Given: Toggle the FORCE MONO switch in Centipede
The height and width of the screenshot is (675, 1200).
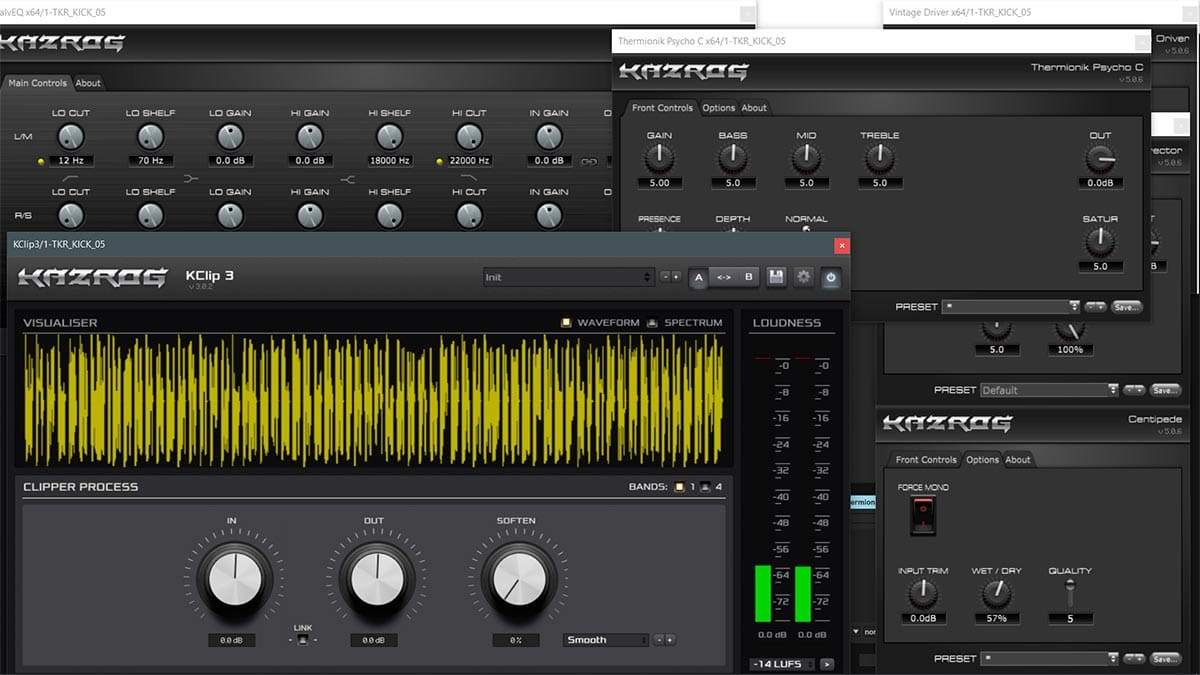Looking at the screenshot, I should coord(923,515).
